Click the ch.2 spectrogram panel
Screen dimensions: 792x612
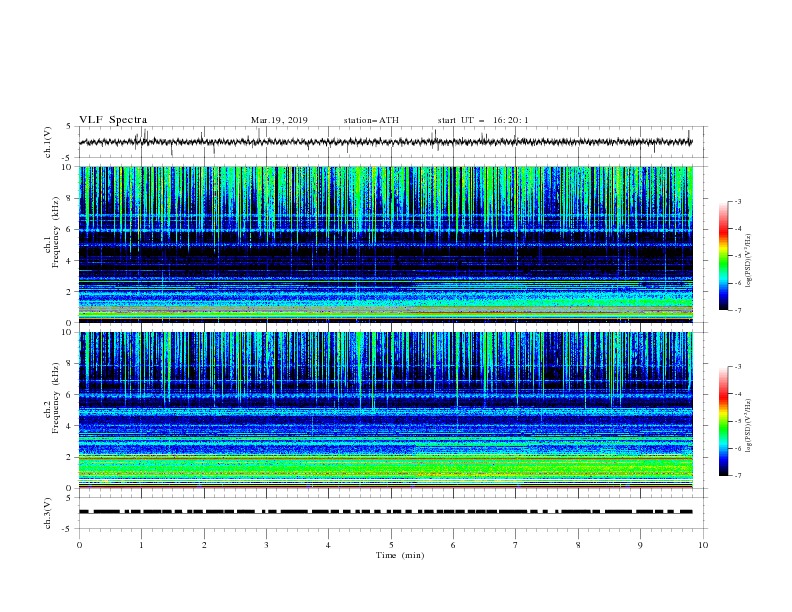(x=386, y=410)
